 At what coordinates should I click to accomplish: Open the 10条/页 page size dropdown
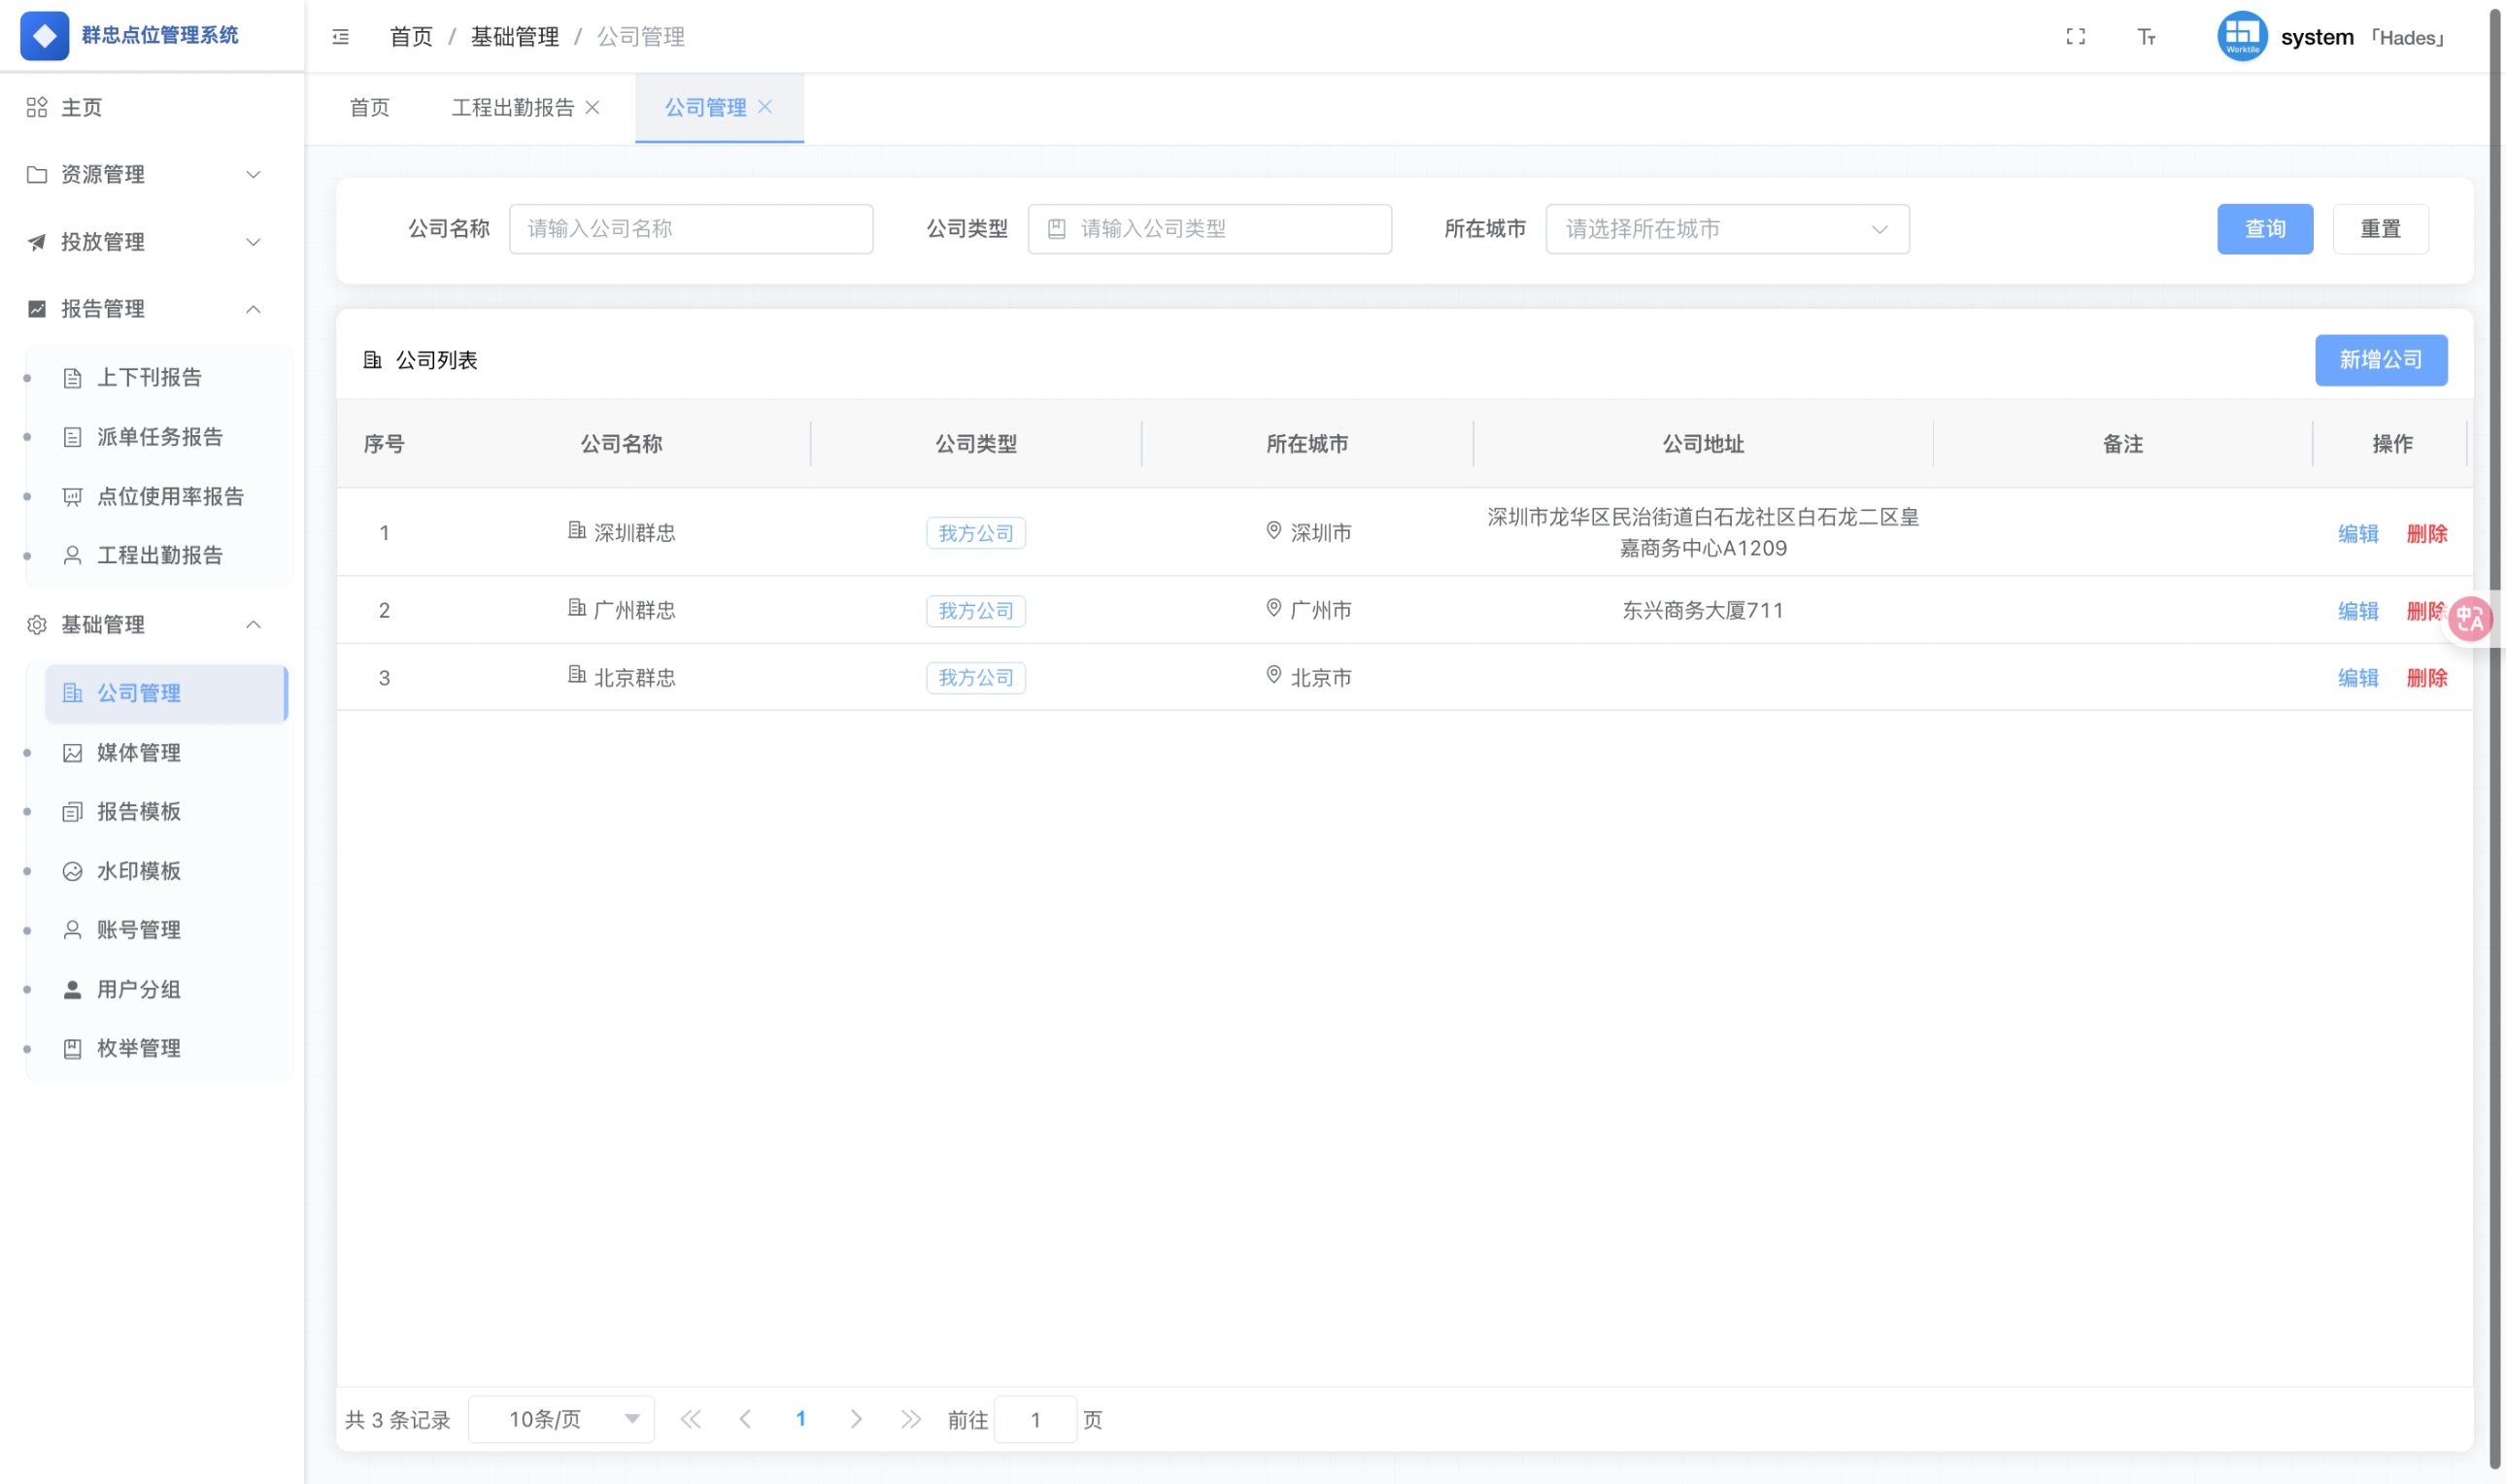[561, 1418]
